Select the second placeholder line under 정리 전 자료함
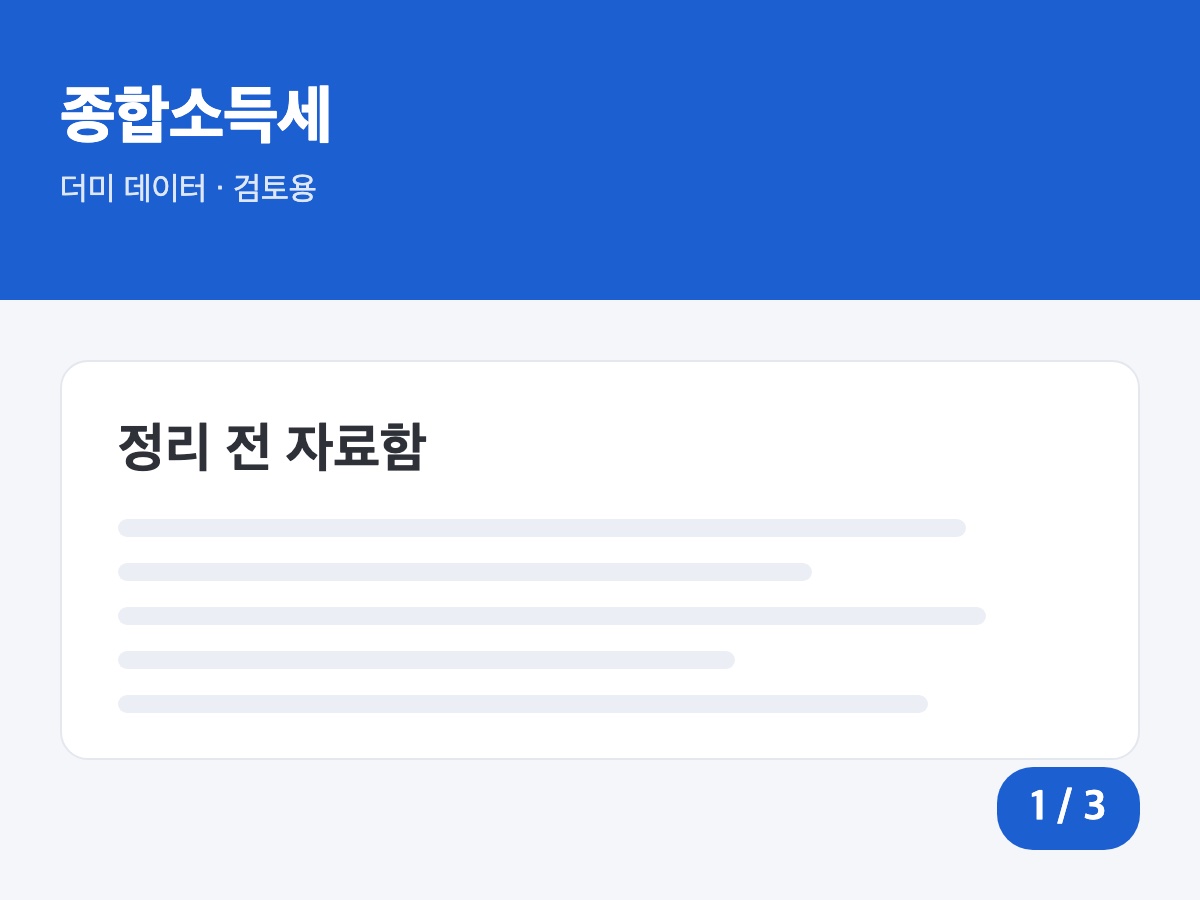1200x900 pixels. 465,572
